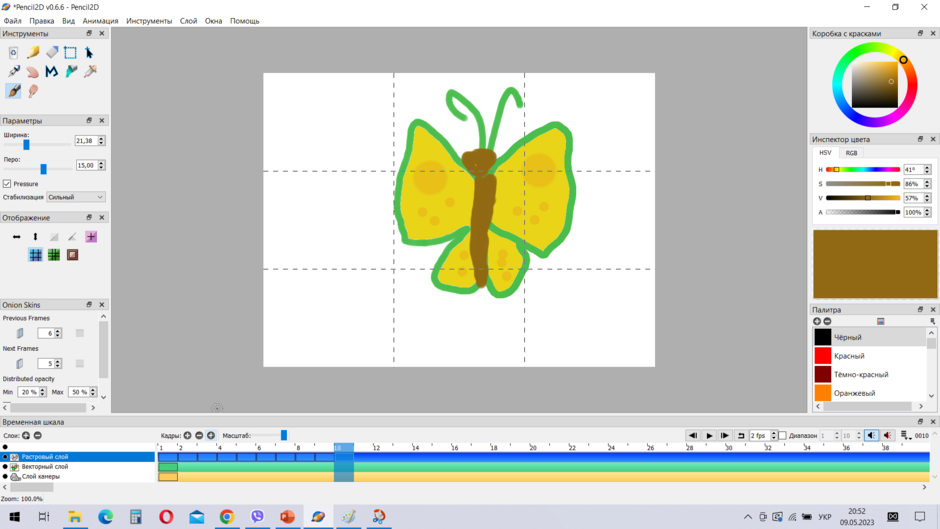Image resolution: width=940 pixels, height=529 pixels.
Task: Select the Eraser tool
Action: coord(52,53)
